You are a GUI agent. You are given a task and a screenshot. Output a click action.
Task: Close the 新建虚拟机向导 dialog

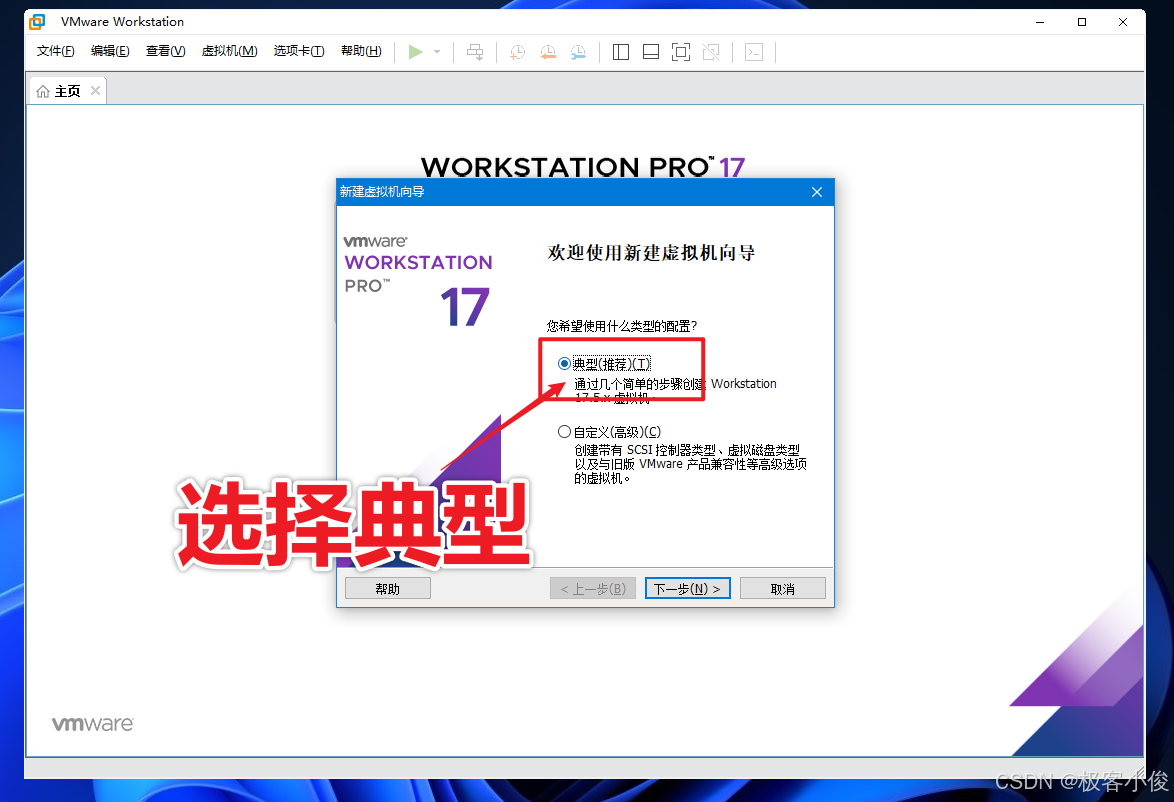click(x=817, y=192)
